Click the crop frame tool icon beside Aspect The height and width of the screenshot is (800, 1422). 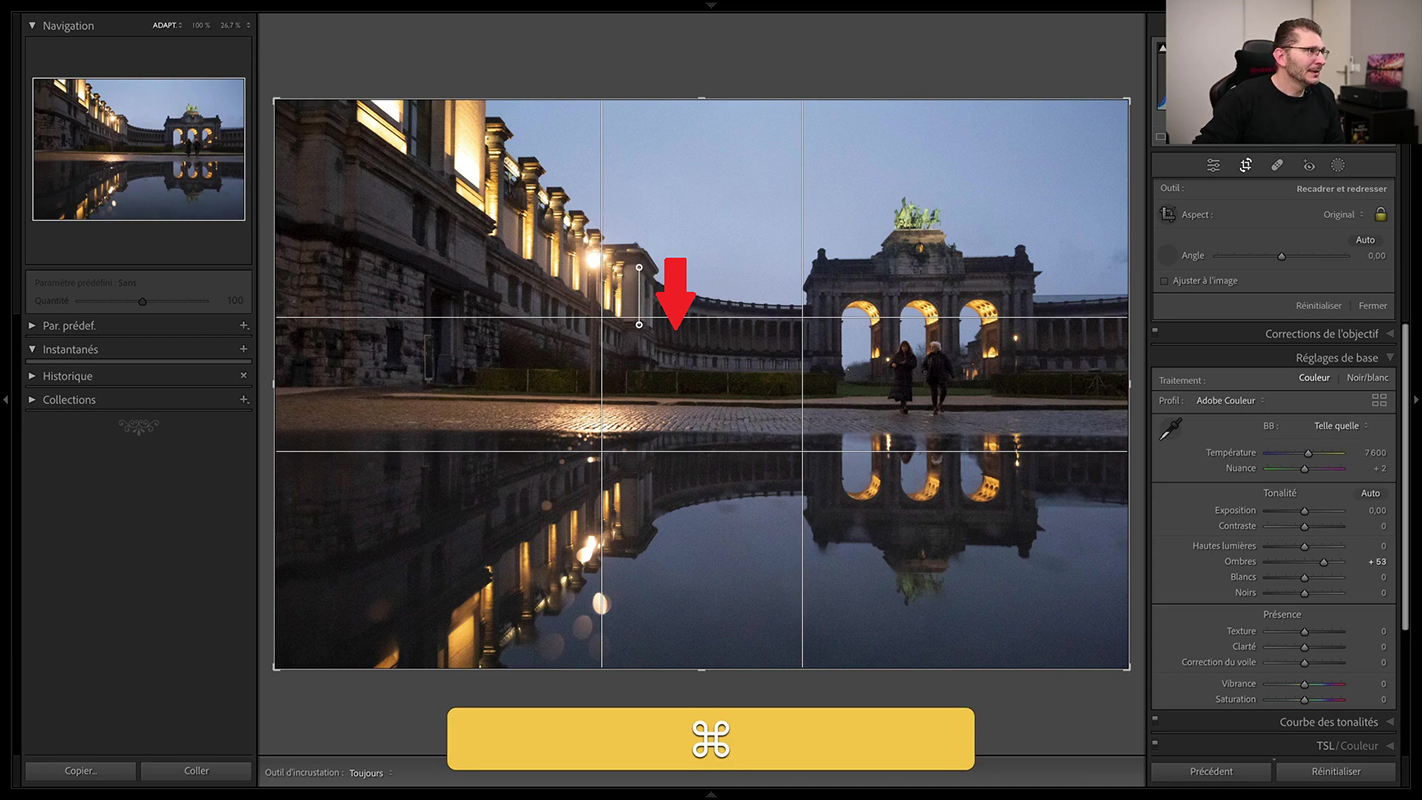[1168, 214]
